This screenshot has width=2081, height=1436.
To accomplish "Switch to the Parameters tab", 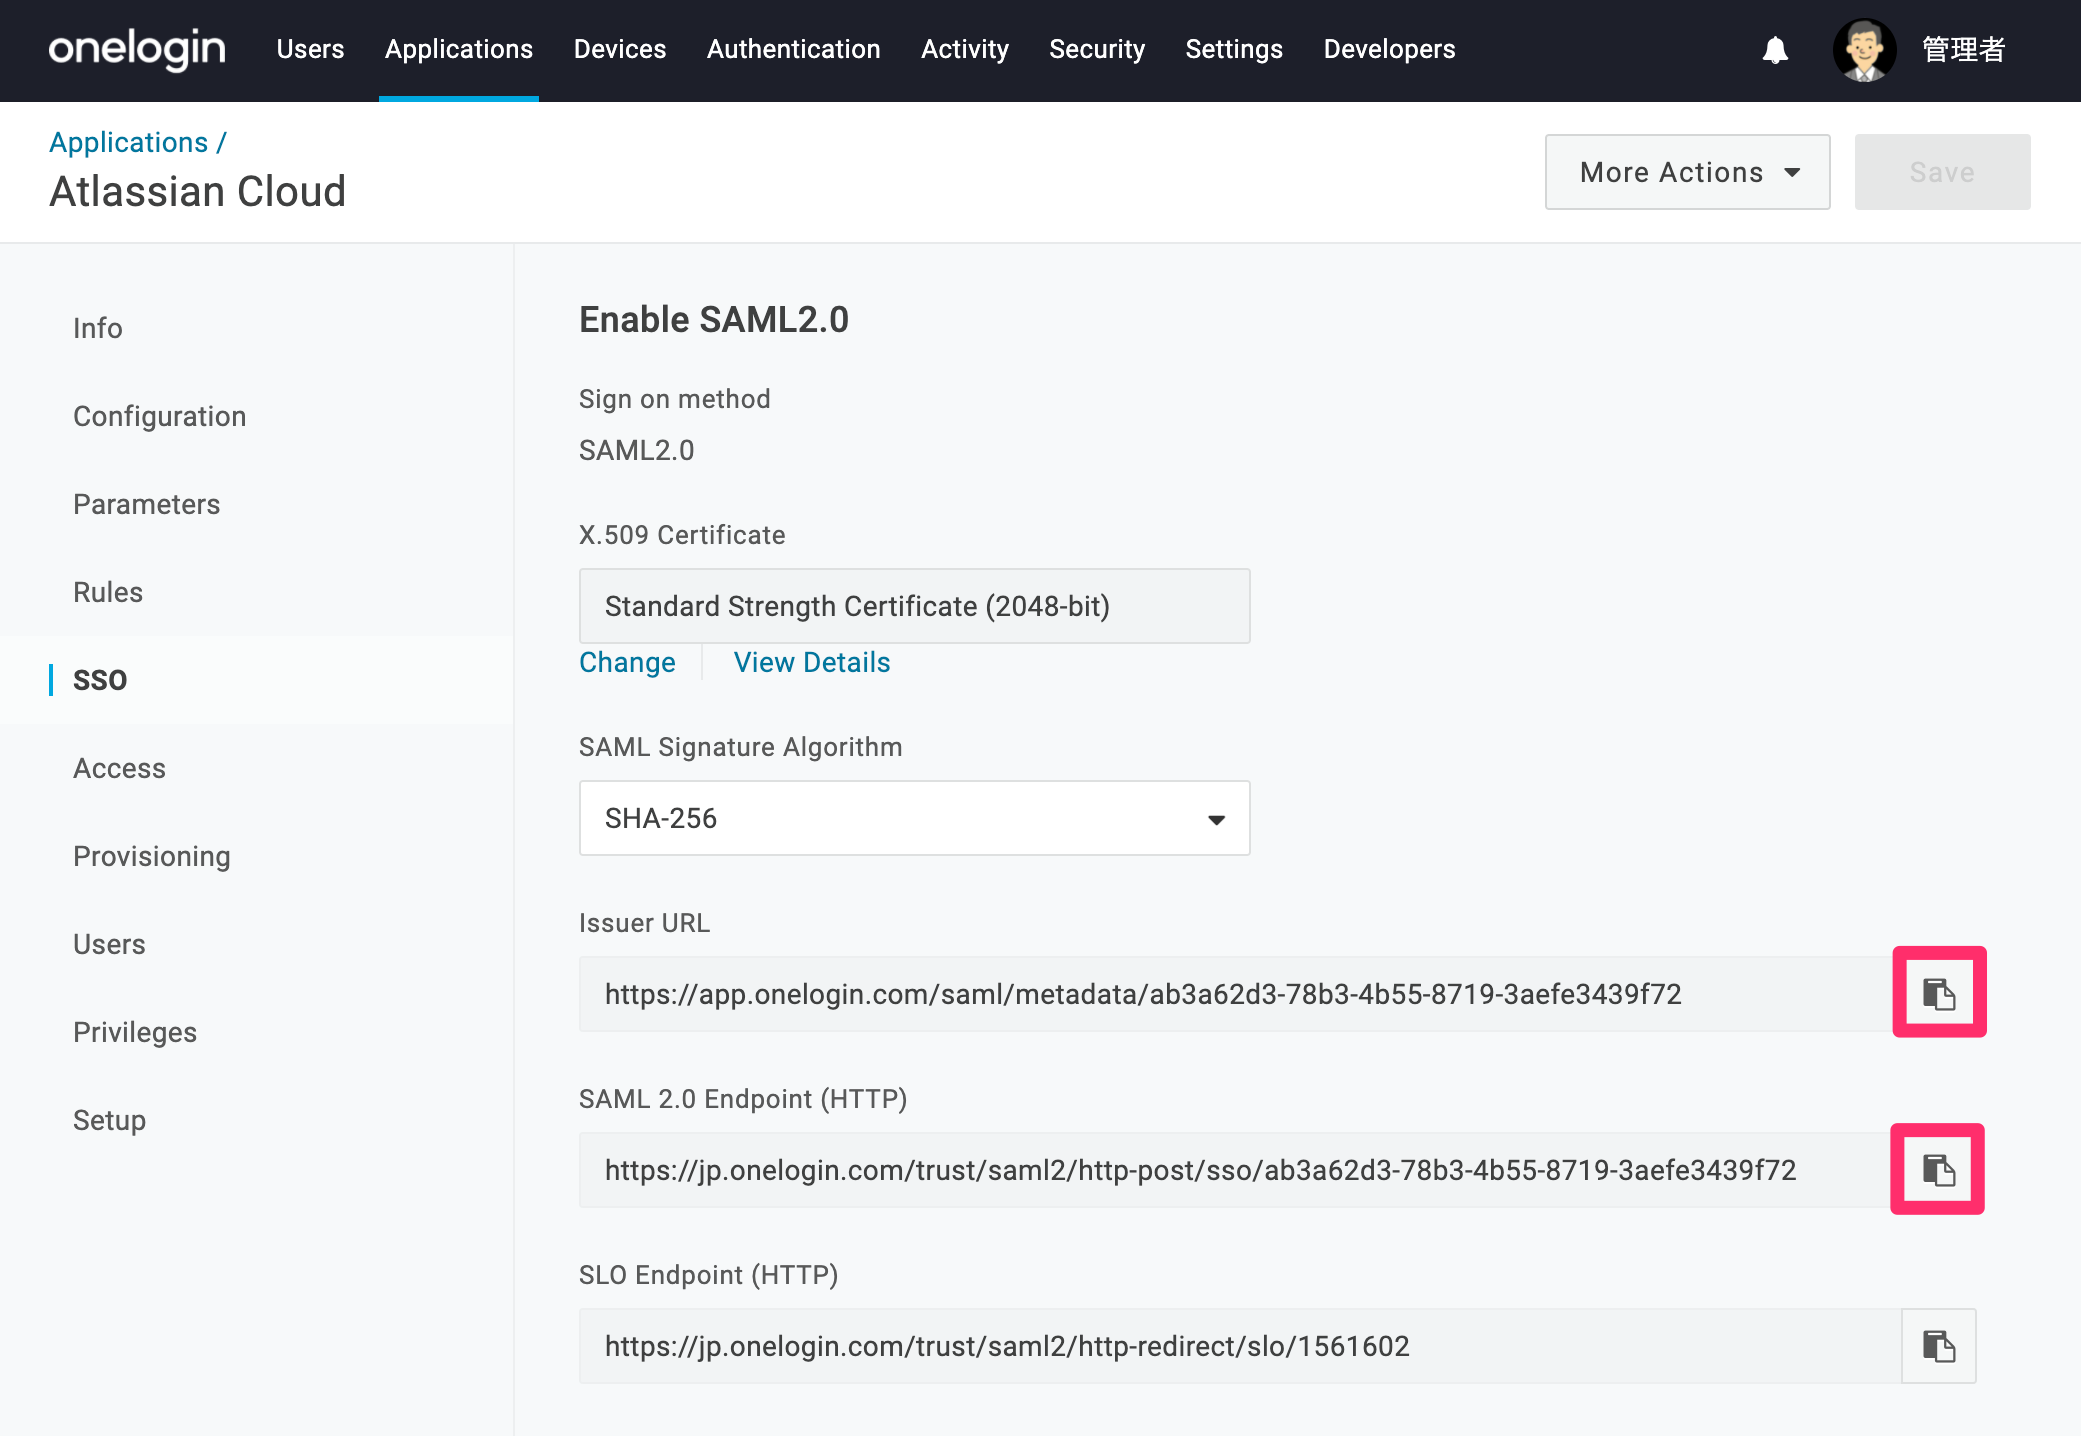I will pyautogui.click(x=147, y=504).
